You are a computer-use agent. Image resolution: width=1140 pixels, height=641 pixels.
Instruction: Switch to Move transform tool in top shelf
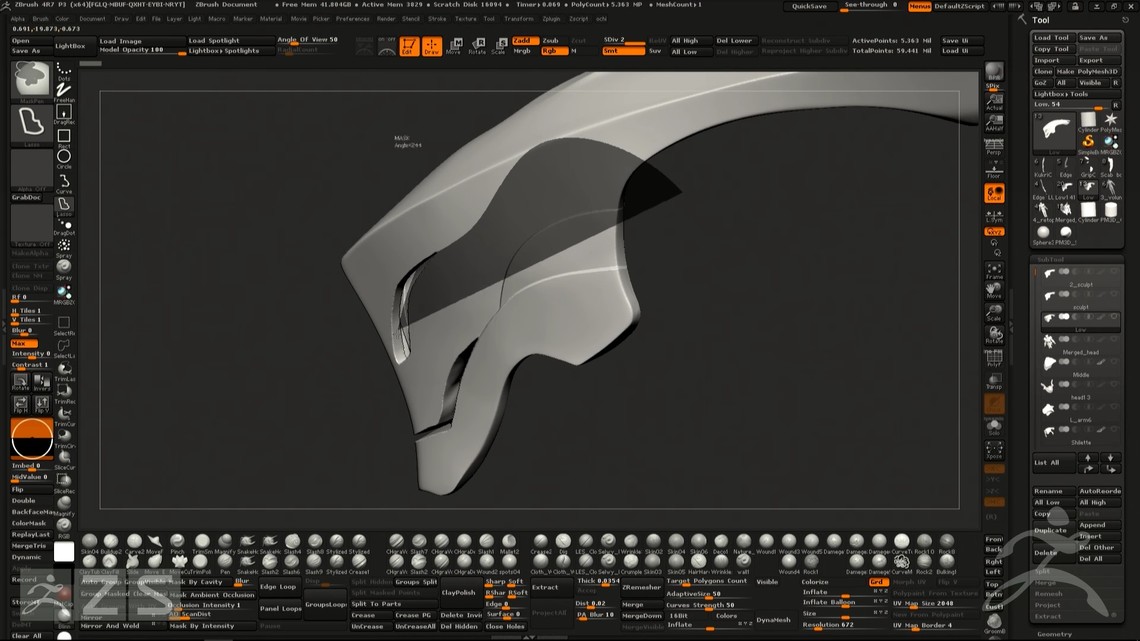[x=454, y=47]
